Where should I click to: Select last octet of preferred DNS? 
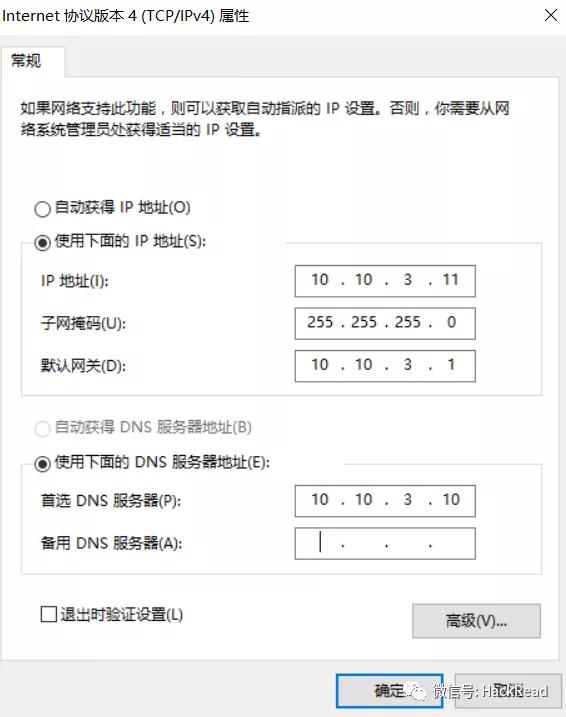(x=451, y=499)
